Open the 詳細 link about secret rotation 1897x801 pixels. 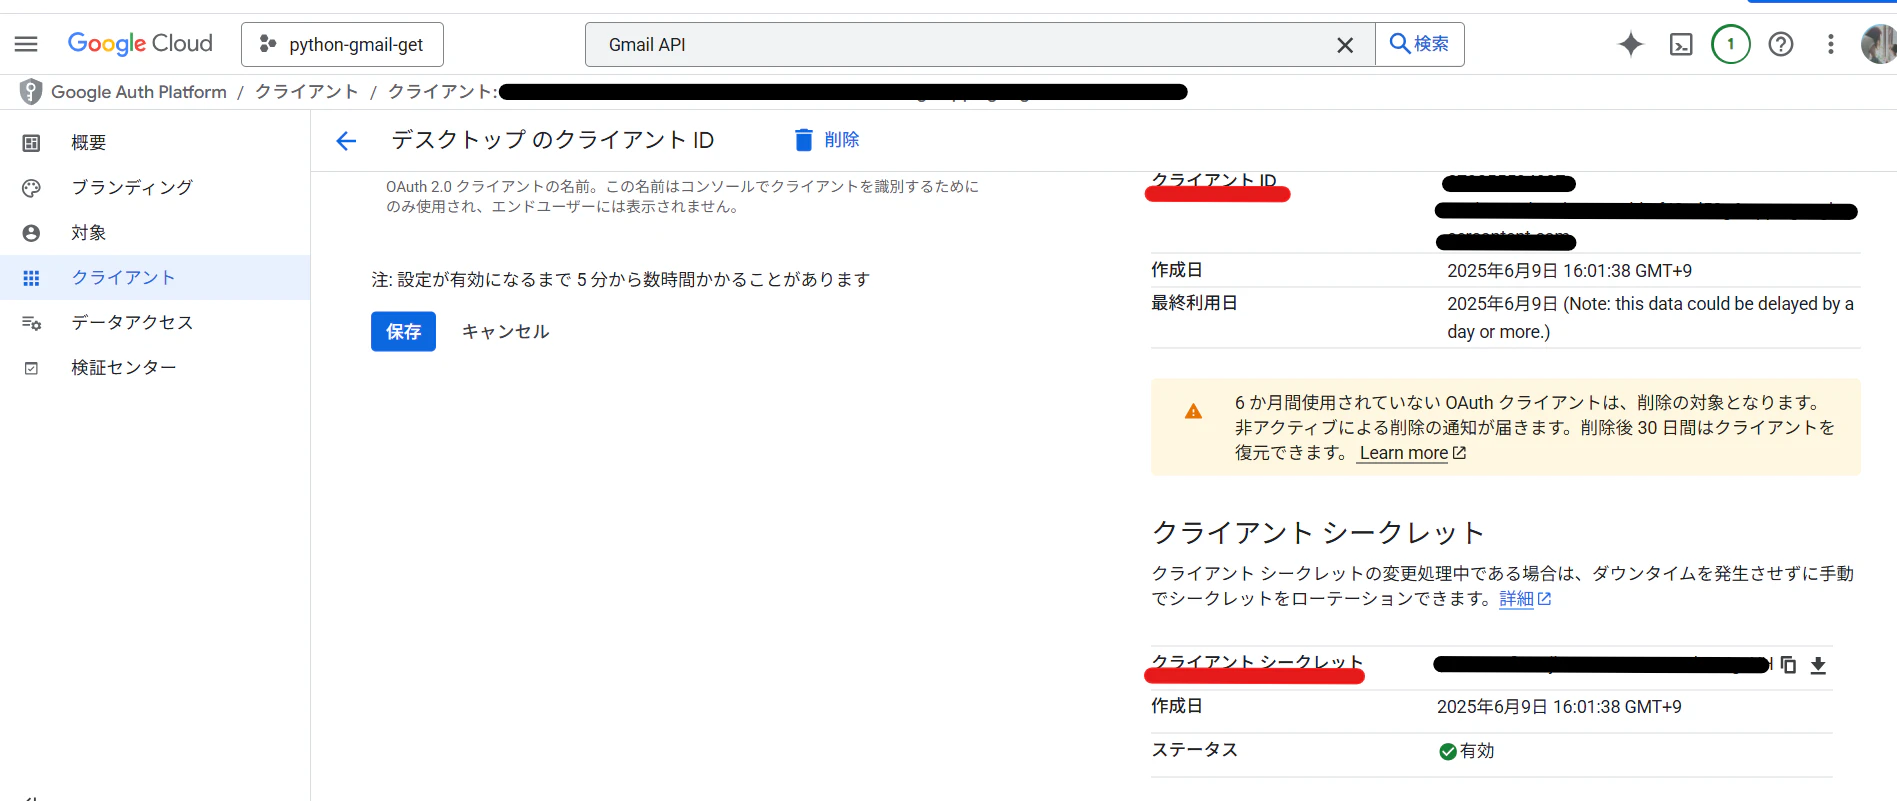coord(1525,599)
